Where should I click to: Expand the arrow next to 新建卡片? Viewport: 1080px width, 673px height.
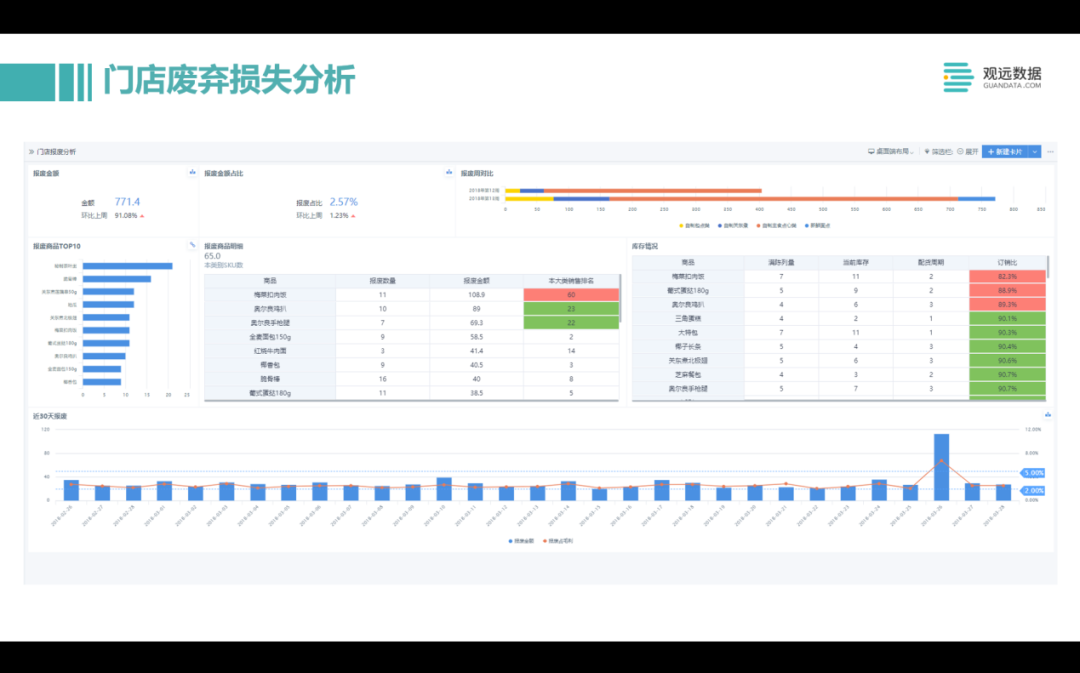point(1035,152)
